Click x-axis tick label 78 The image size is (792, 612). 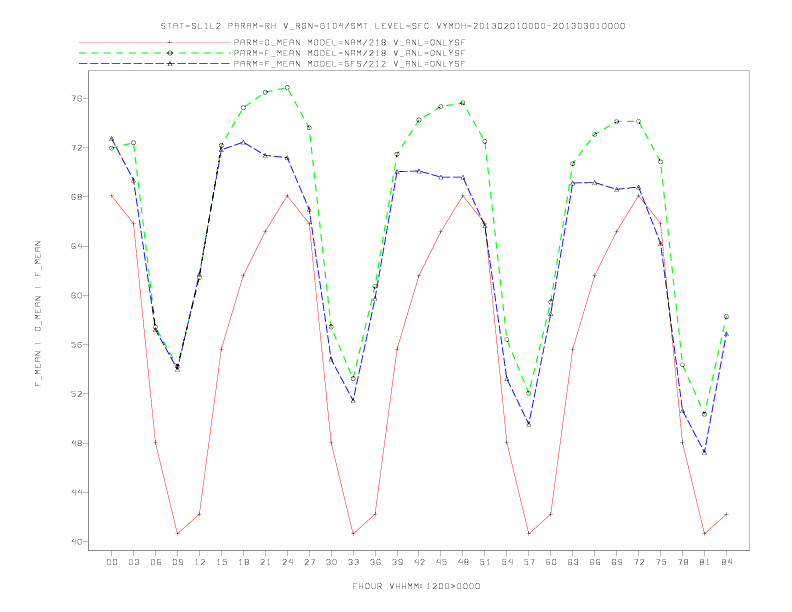point(683,562)
